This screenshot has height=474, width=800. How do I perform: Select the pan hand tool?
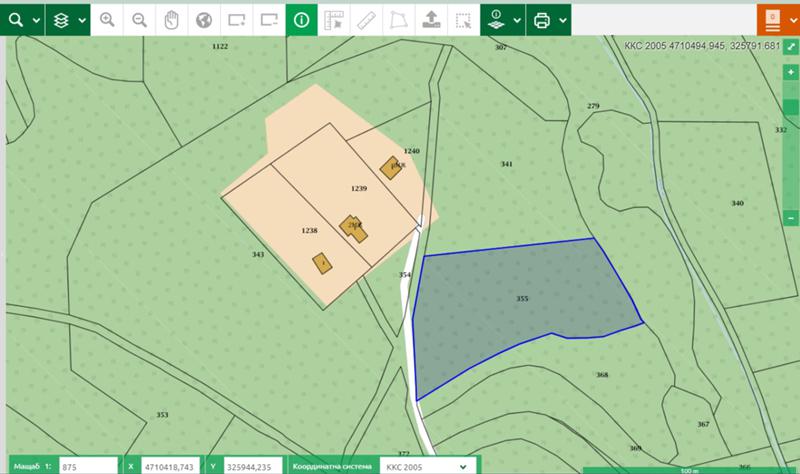(172, 20)
